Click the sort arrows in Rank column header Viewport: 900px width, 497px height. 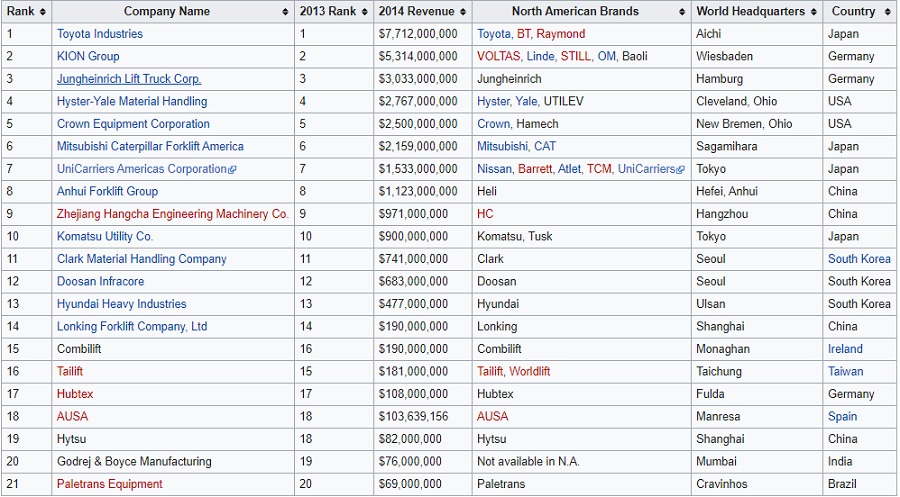(x=44, y=12)
